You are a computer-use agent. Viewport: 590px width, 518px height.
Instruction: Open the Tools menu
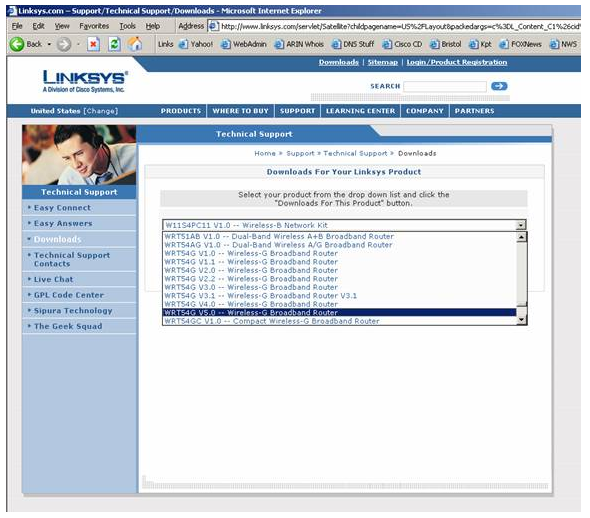(x=127, y=26)
